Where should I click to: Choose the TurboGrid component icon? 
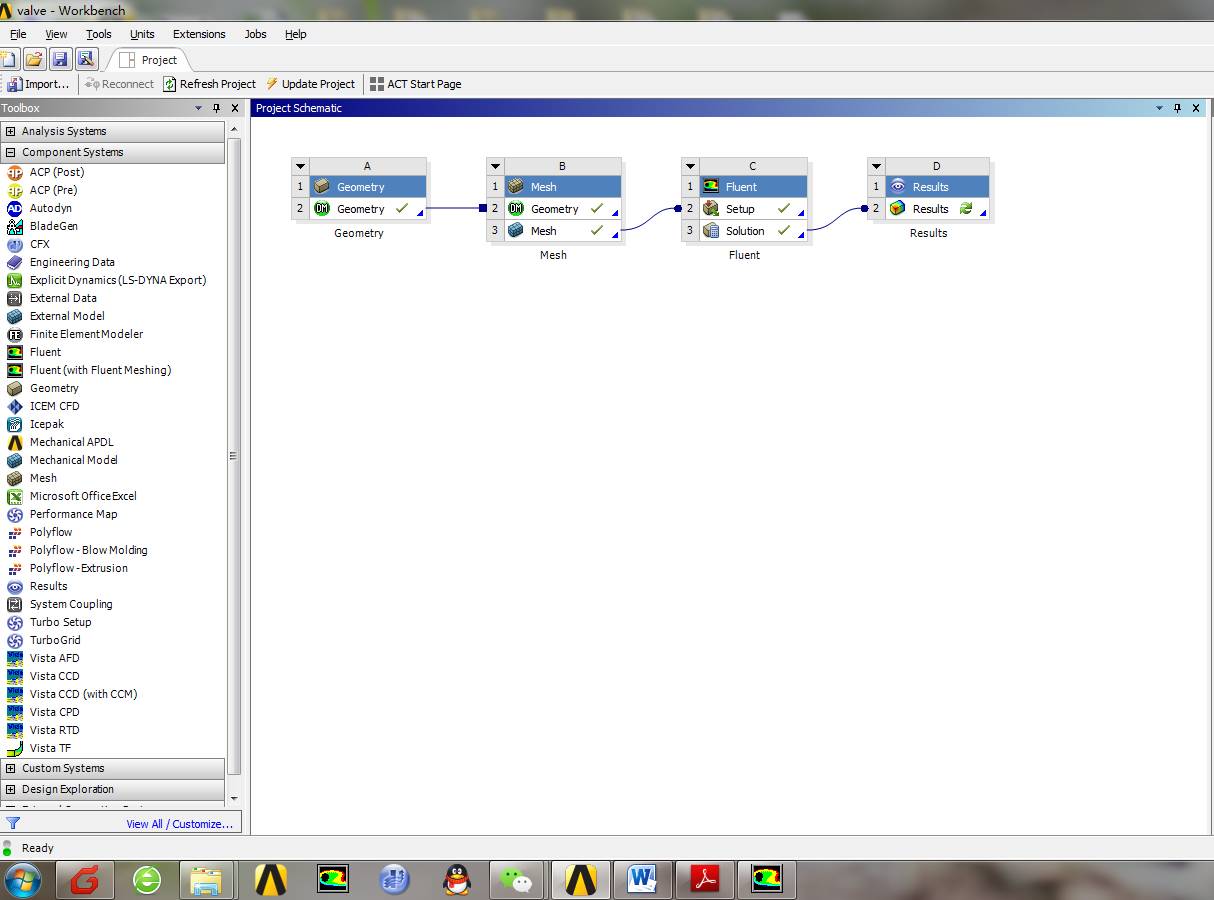14,640
